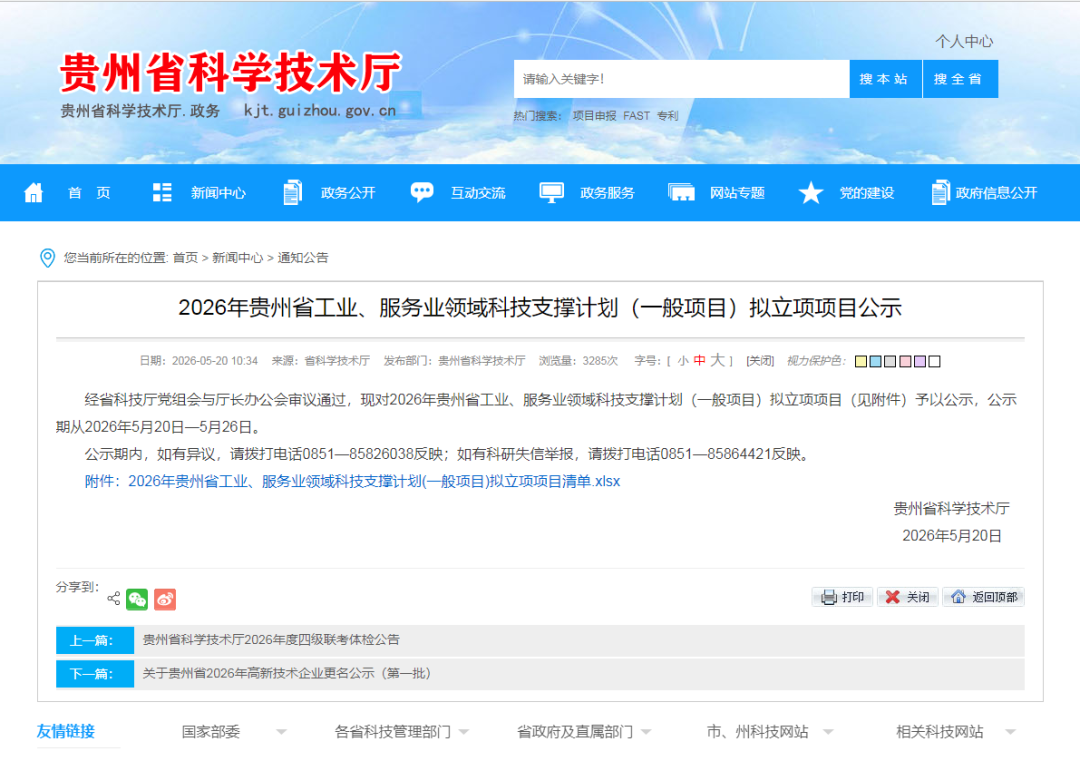
Task: Open 网站专题 menu item
Action: pyautogui.click(x=737, y=193)
